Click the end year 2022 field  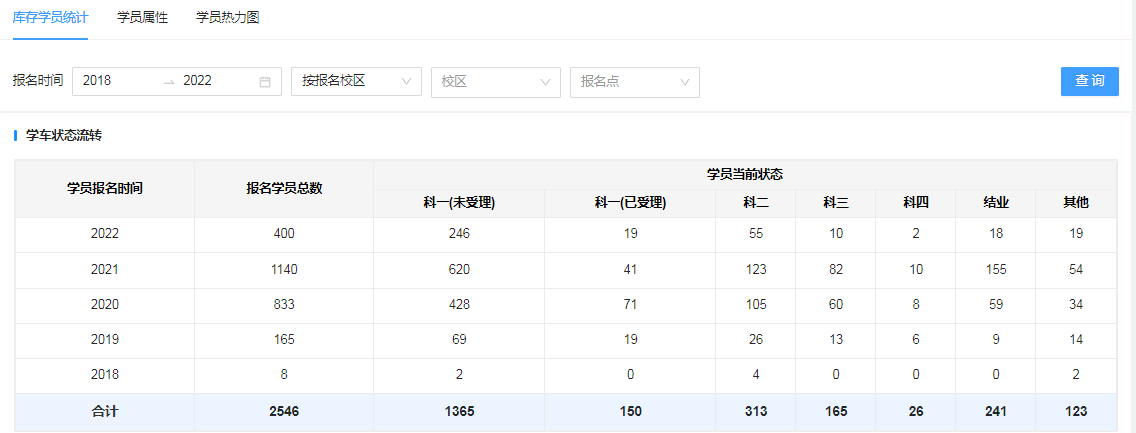click(x=216, y=81)
